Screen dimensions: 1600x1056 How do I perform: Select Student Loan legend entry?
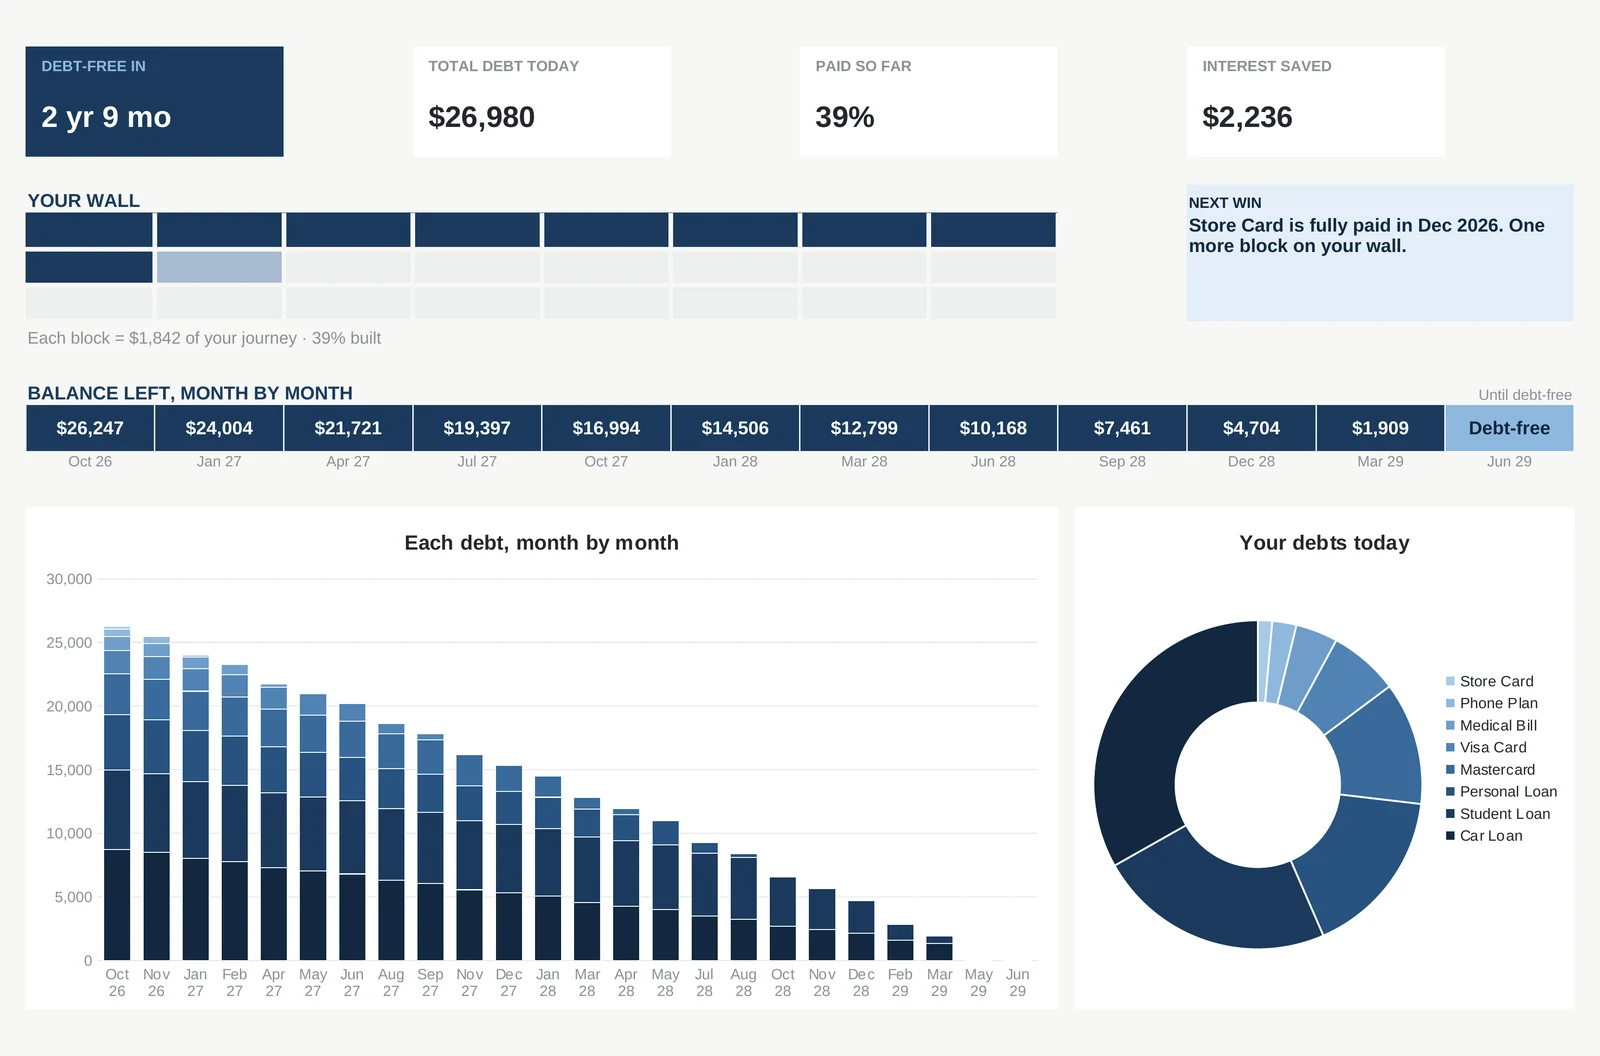coord(1498,814)
